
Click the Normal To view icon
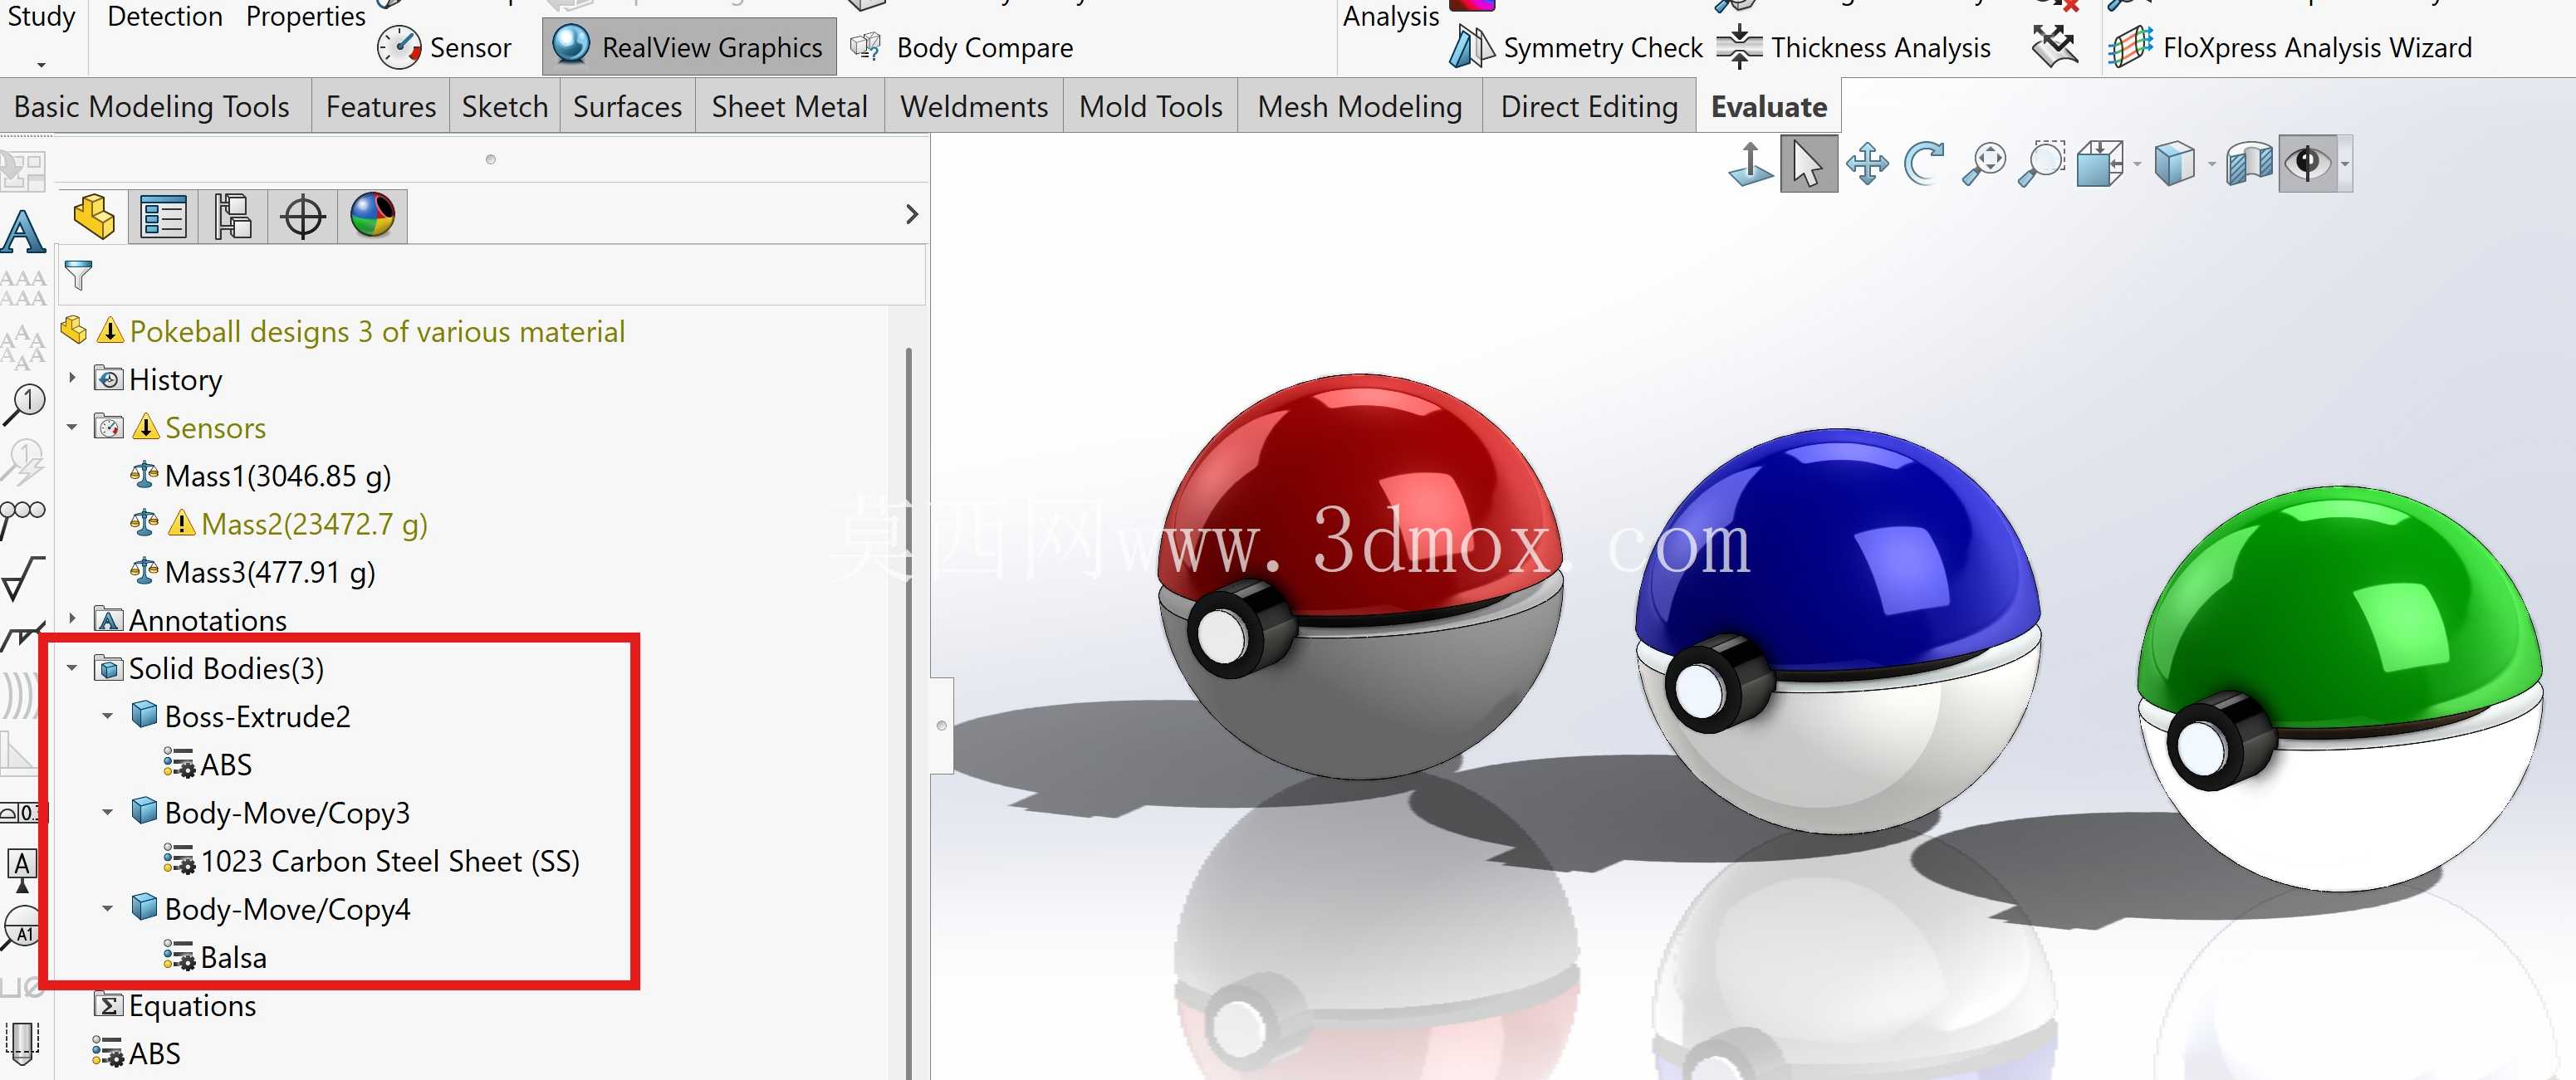[x=1750, y=163]
